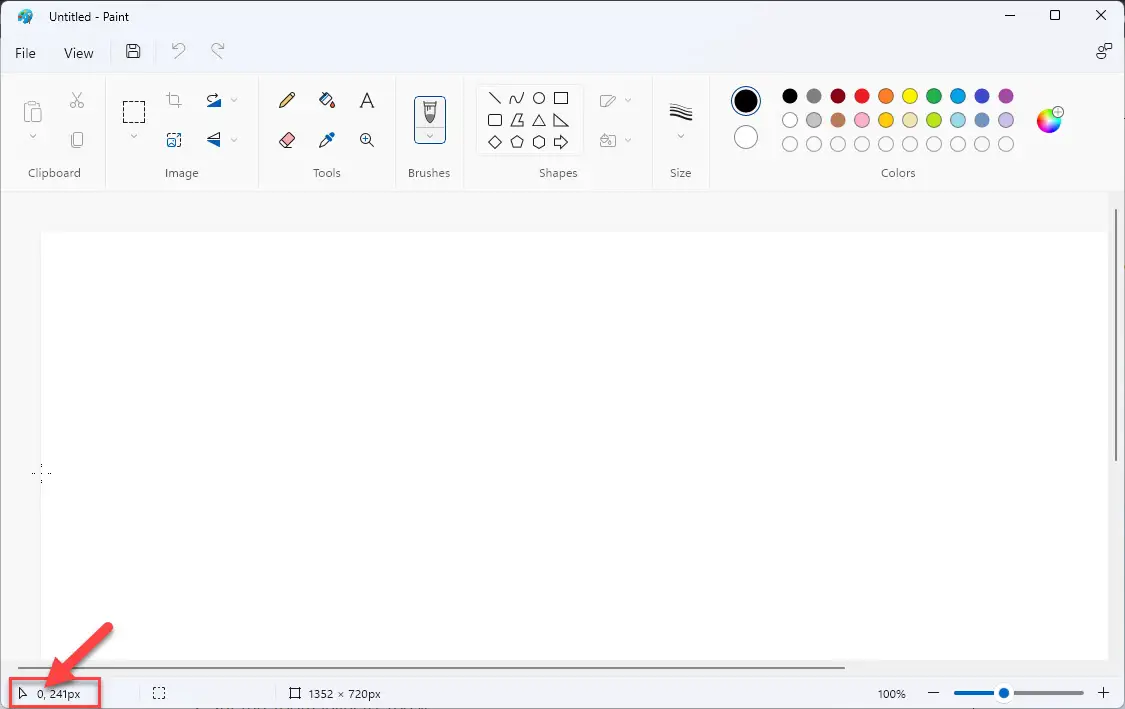Click the Resize and skew icon
The image size is (1125, 709).
(x=174, y=139)
